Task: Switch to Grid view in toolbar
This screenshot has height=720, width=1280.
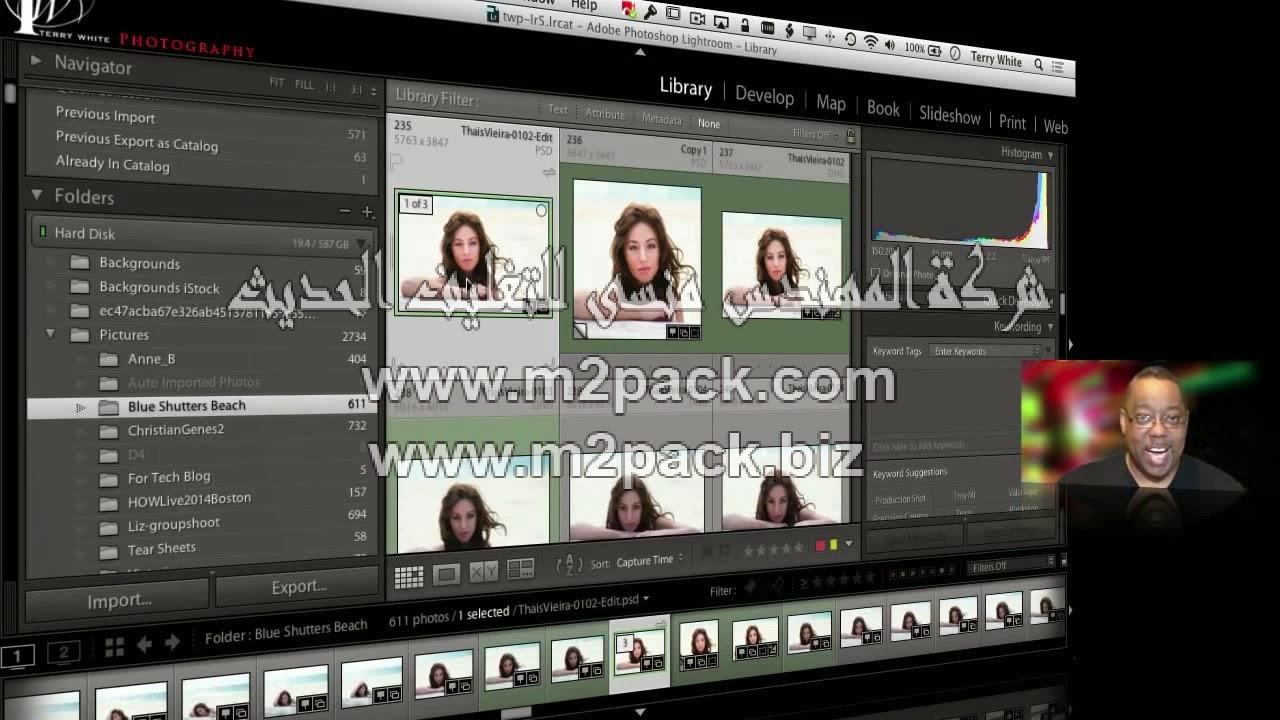Action: (408, 577)
